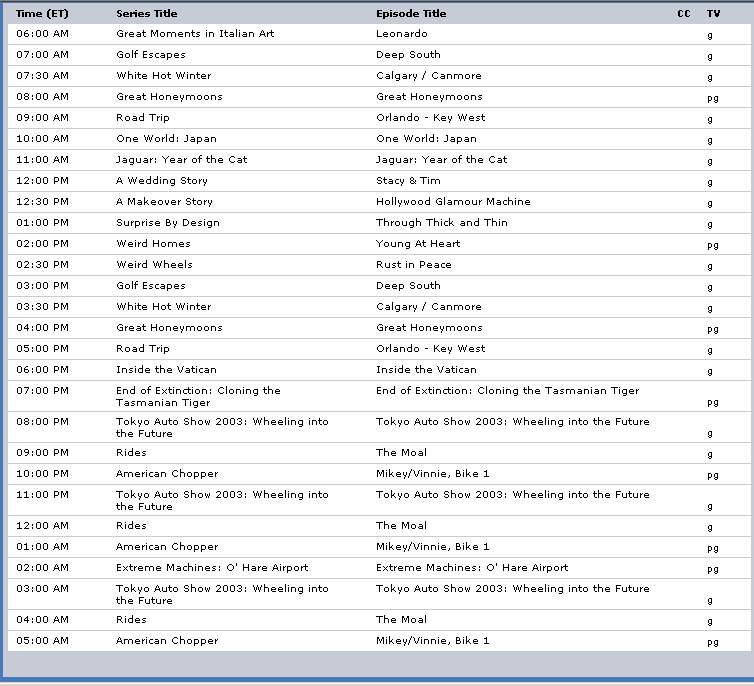Click the 10:00 AM One World: Japan episode

tap(427, 138)
